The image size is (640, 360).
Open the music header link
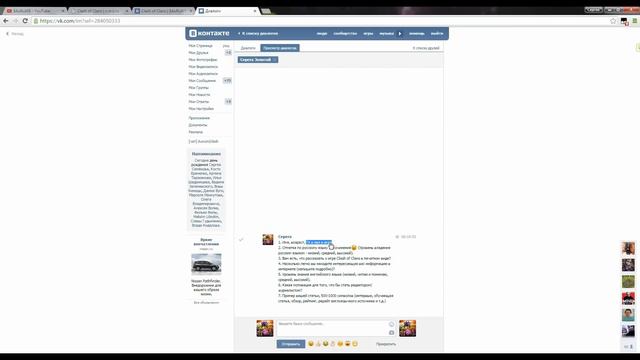(x=387, y=33)
